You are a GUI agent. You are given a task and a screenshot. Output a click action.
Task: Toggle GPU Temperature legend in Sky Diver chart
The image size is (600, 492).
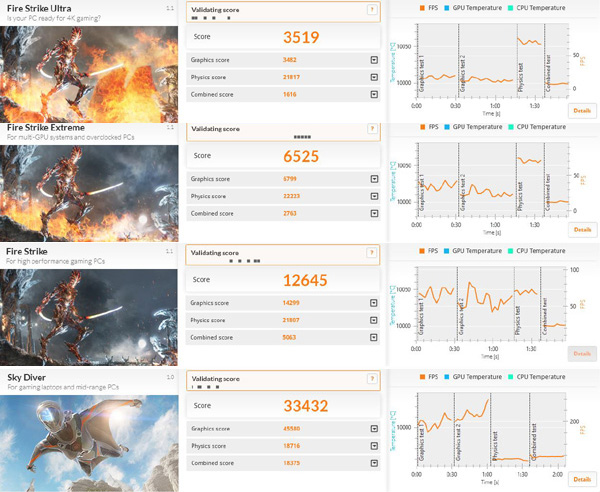473,376
